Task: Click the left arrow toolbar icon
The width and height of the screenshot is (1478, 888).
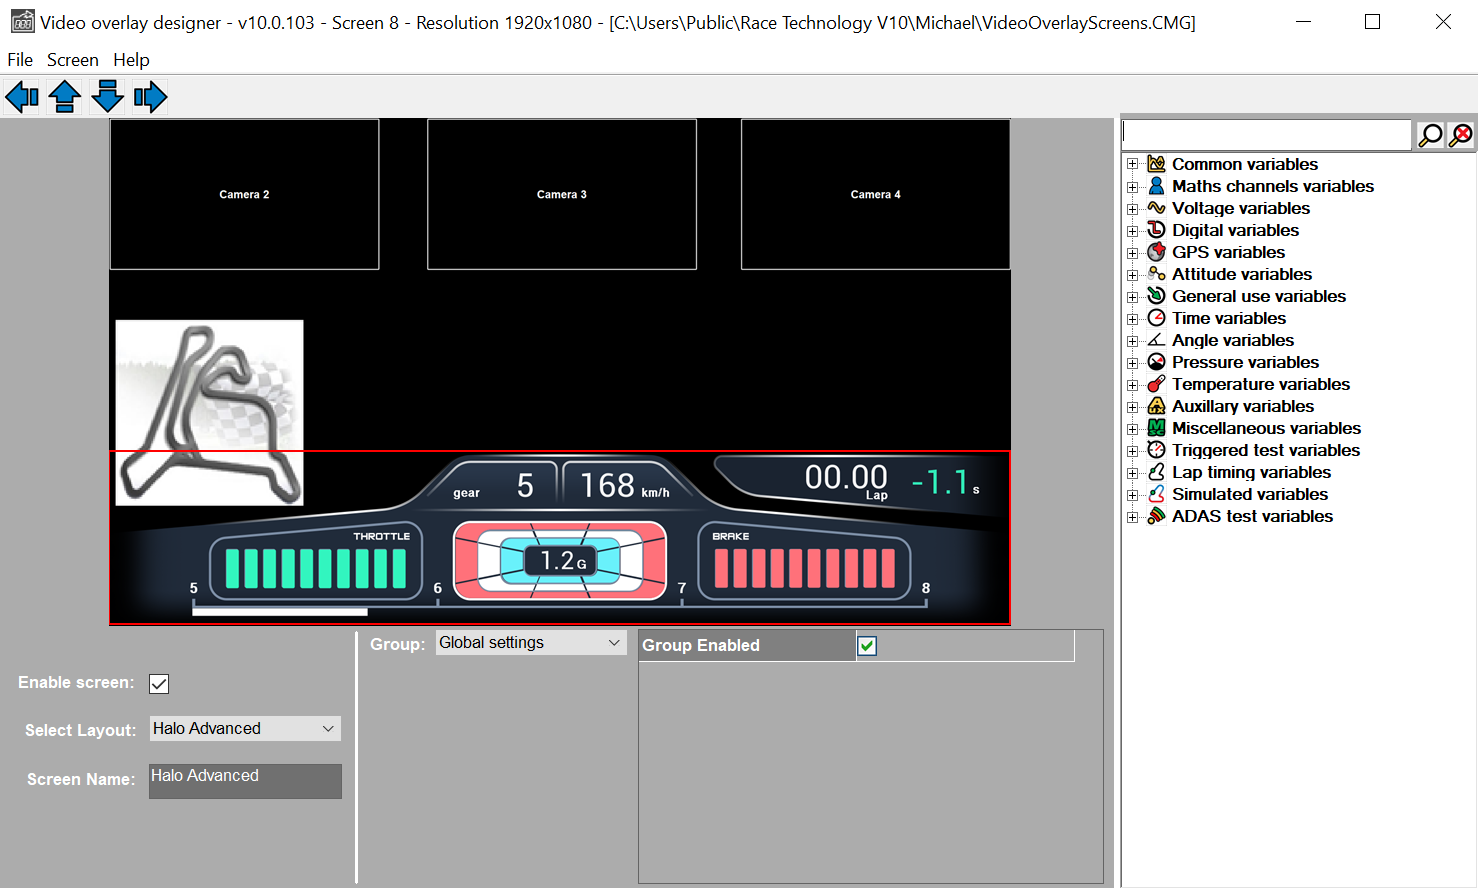Action: [x=22, y=97]
